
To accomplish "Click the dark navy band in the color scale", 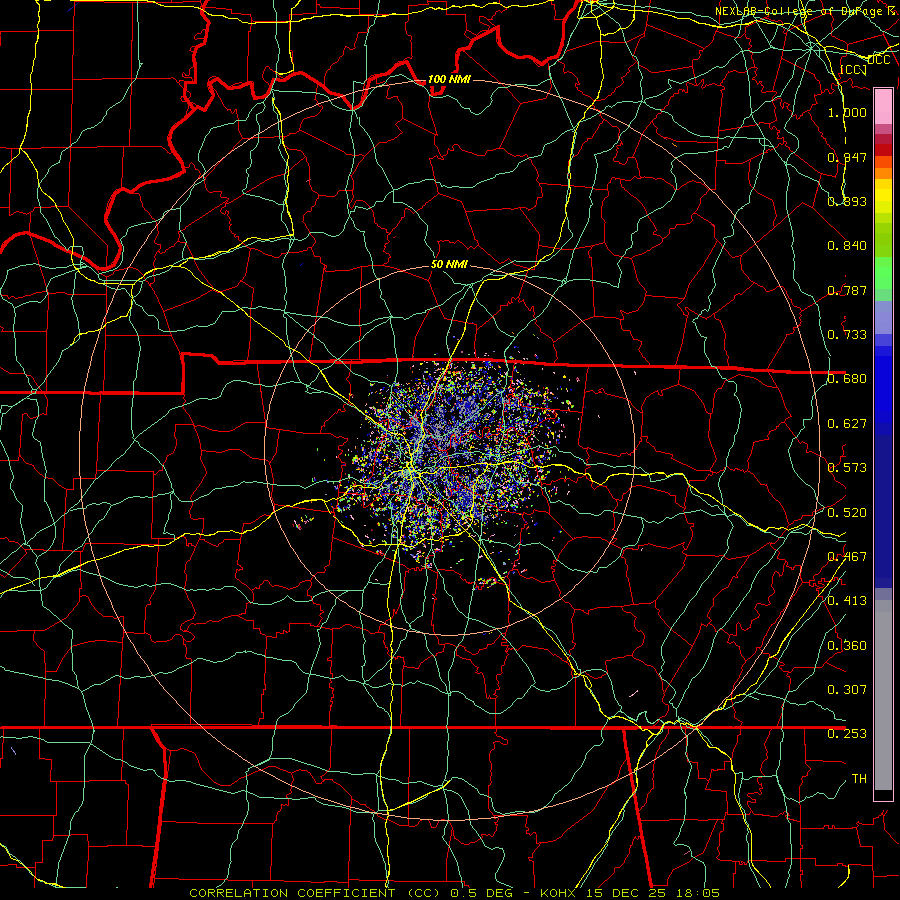I will pos(883,511).
